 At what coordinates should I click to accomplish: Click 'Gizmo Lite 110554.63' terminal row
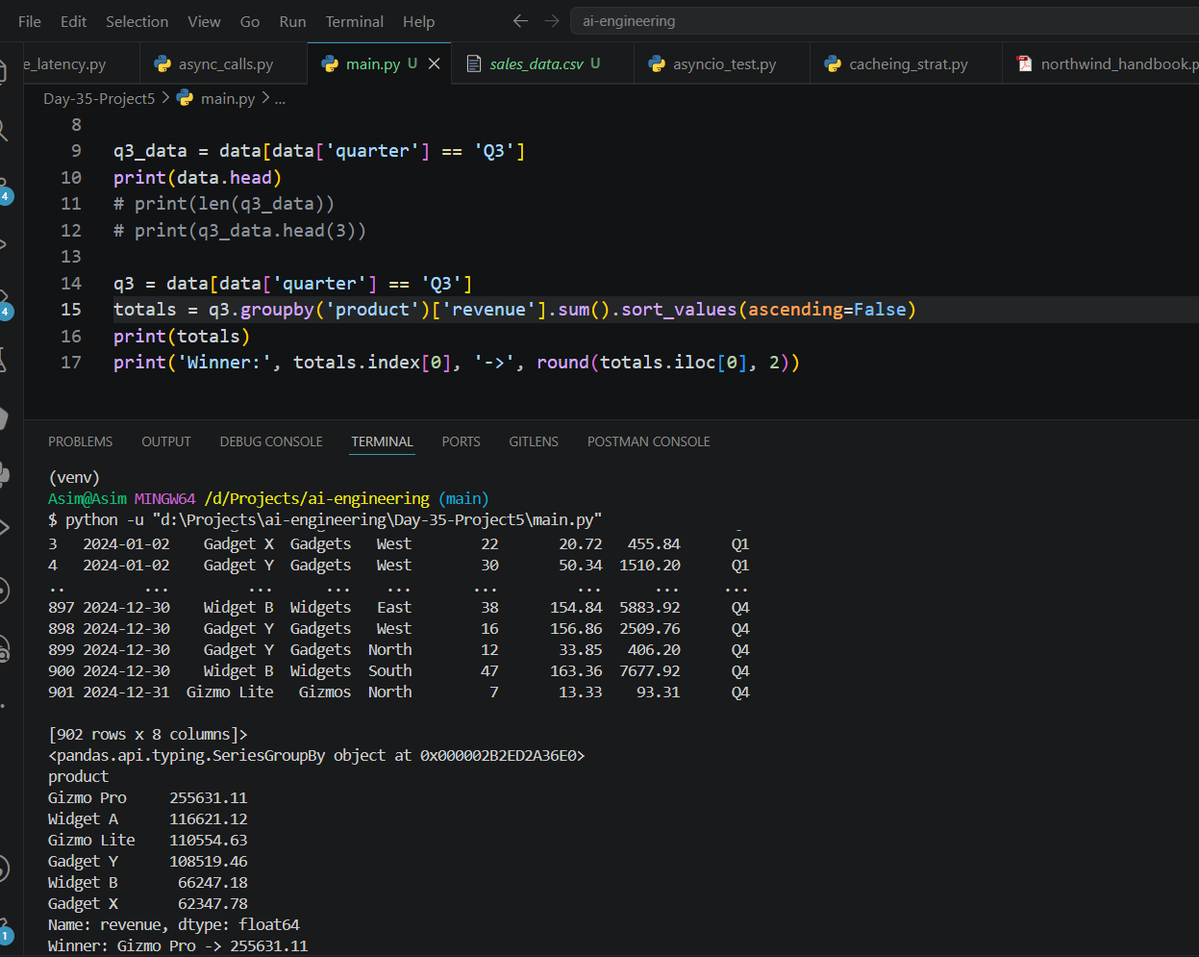pyautogui.click(x=148, y=840)
